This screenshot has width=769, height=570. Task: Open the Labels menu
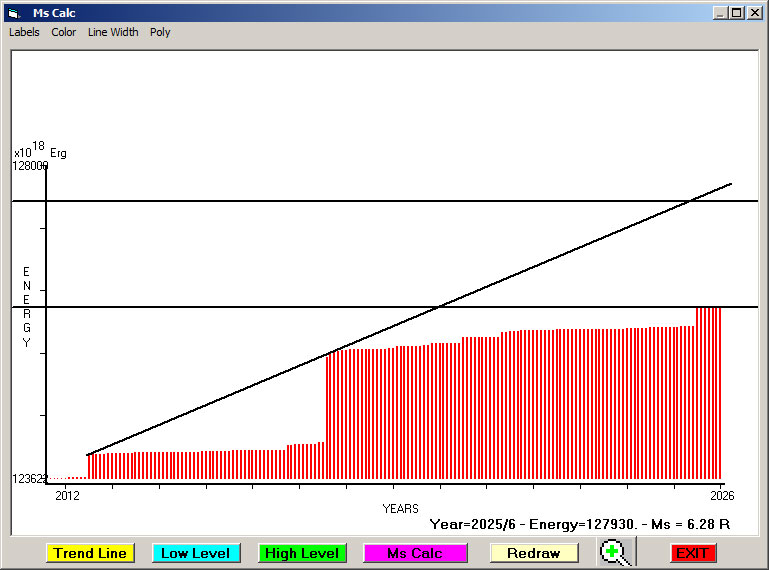coord(24,32)
